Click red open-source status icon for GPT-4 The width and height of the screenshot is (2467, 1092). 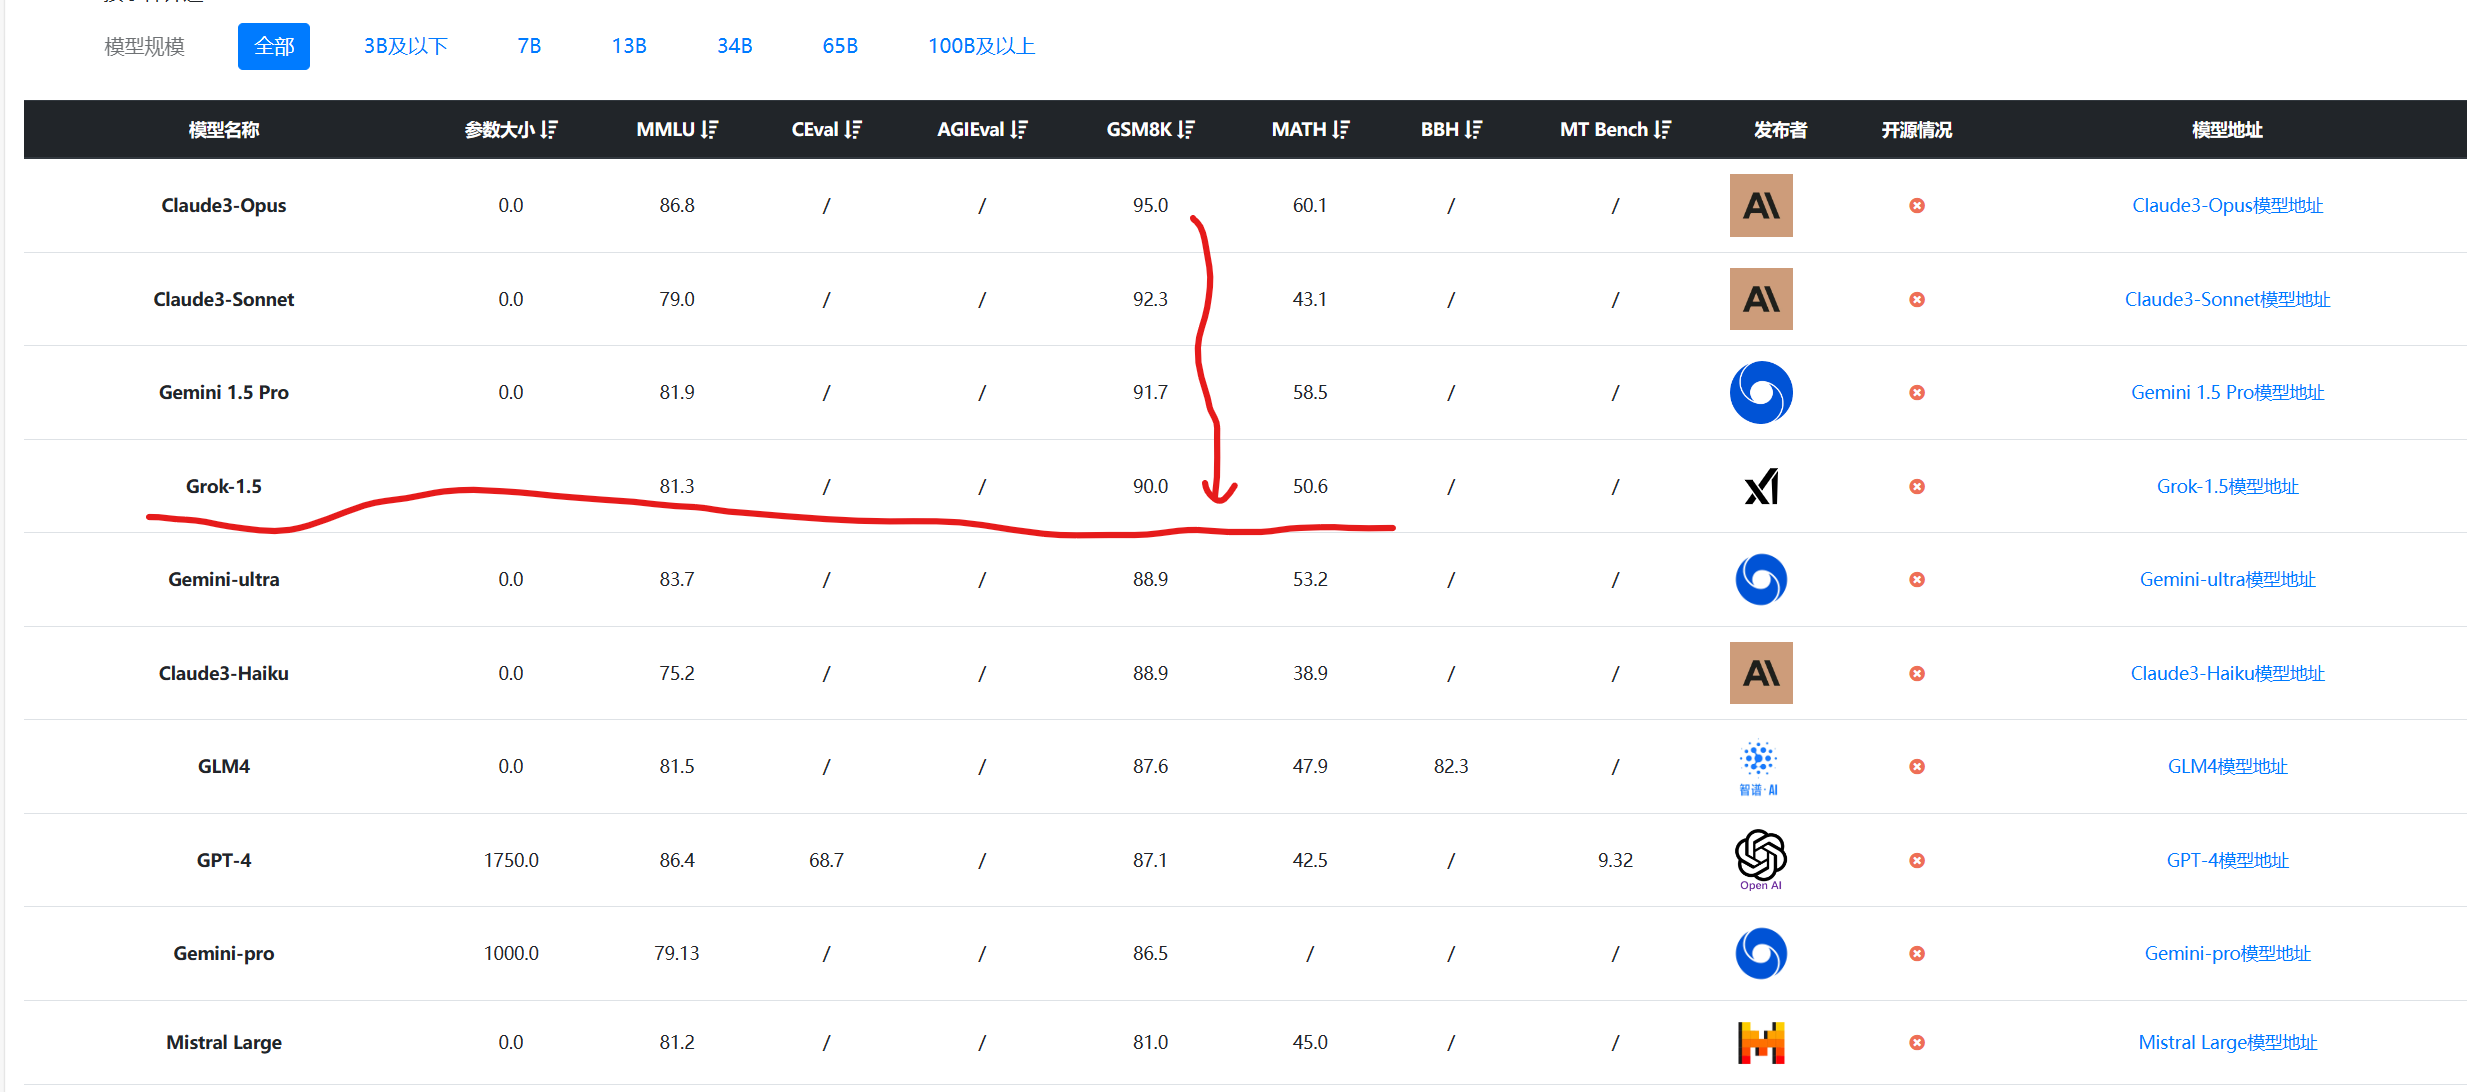click(1917, 860)
